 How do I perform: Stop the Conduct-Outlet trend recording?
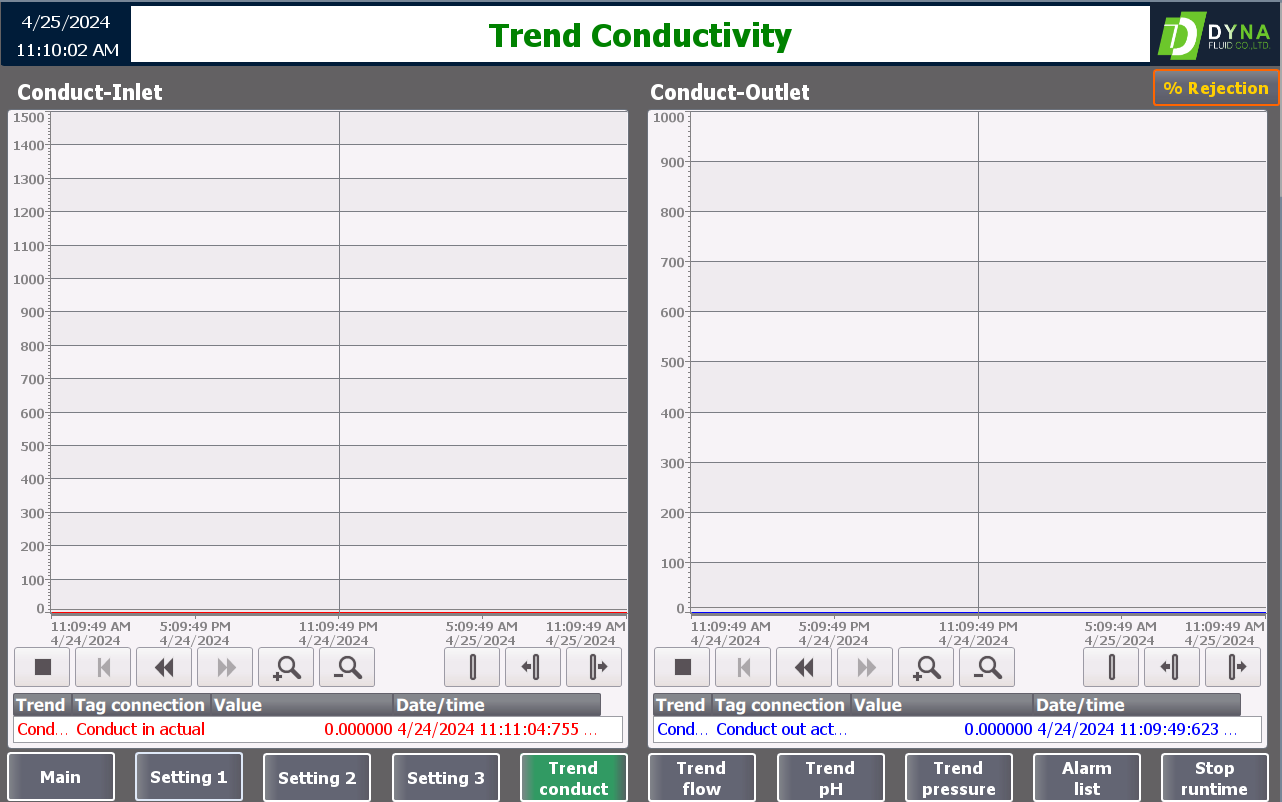point(682,667)
